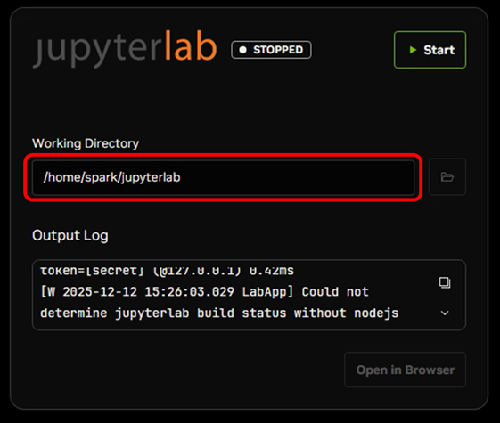Image resolution: width=500 pixels, height=423 pixels.
Task: Browse folders with the folder icon
Action: point(447,177)
